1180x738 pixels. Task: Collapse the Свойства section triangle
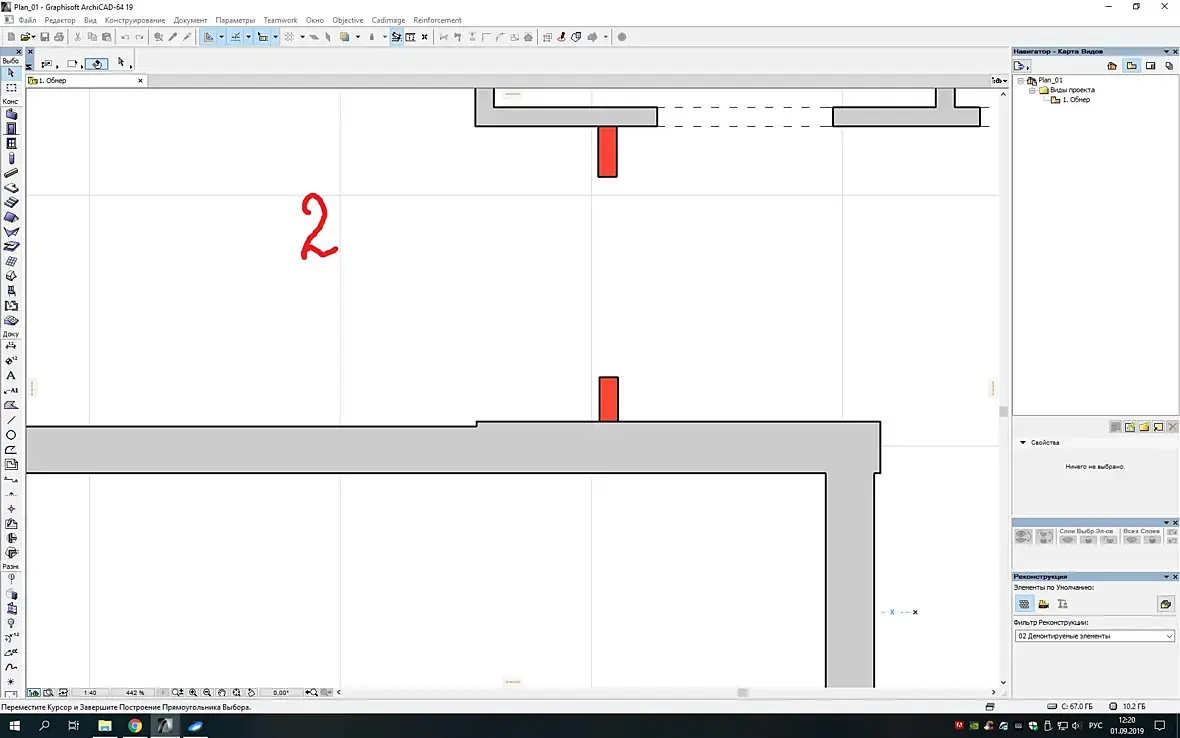[1023, 442]
